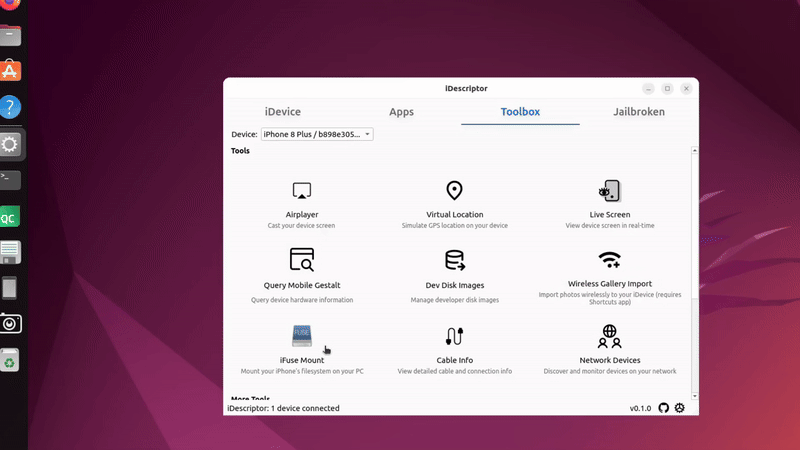The height and width of the screenshot is (450, 800).
Task: Open the iFuse Mount drive icon
Action: (302, 336)
